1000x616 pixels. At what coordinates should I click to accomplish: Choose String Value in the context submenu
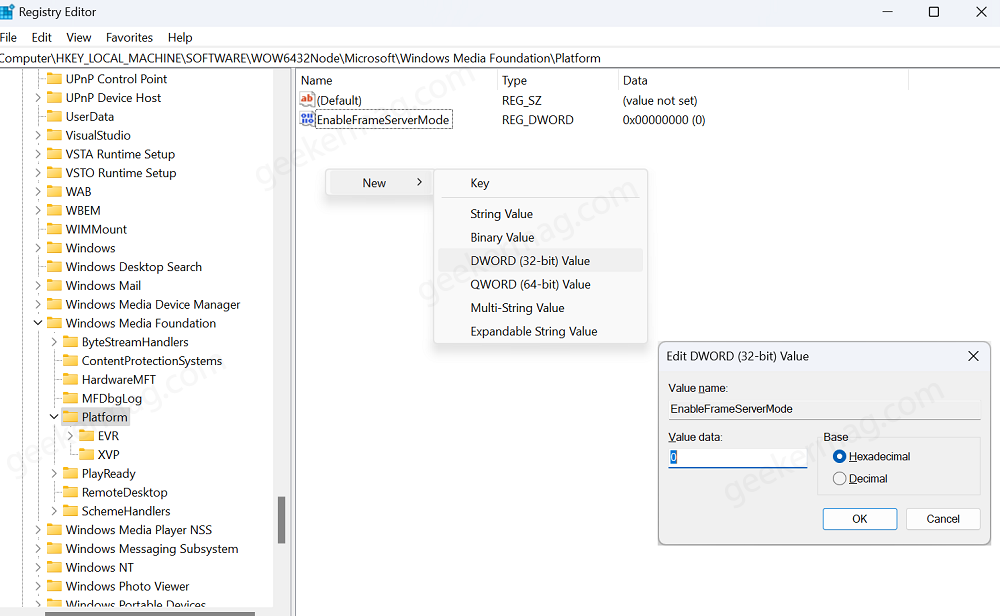(540, 214)
